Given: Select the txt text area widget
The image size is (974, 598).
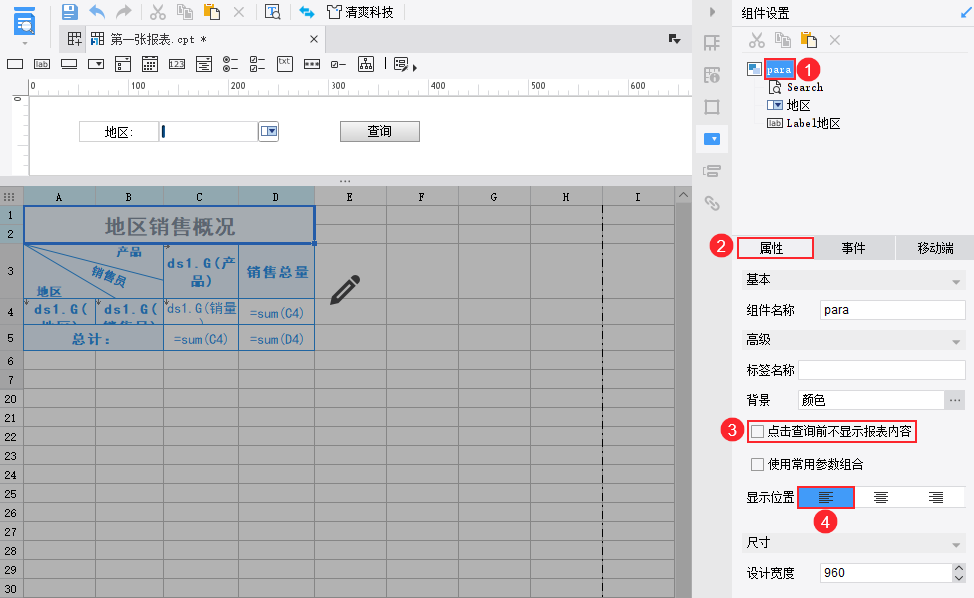Looking at the screenshot, I should (284, 64).
